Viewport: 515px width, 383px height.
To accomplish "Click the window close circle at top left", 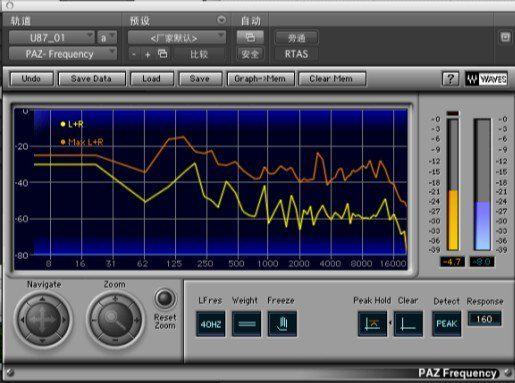I will pos(10,5).
